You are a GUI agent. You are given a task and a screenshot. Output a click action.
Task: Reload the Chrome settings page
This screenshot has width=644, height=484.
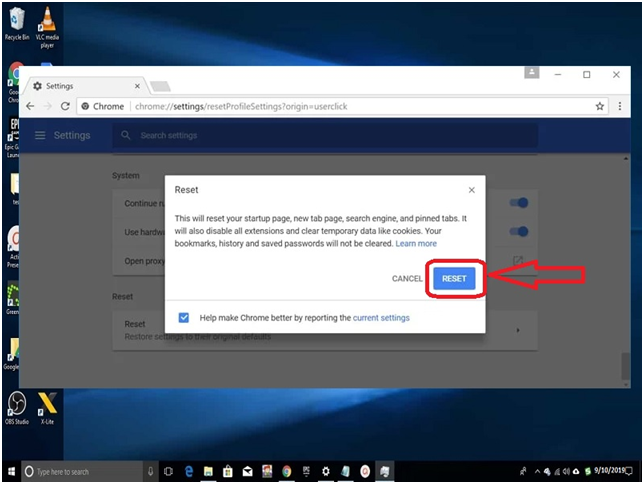(x=65, y=106)
